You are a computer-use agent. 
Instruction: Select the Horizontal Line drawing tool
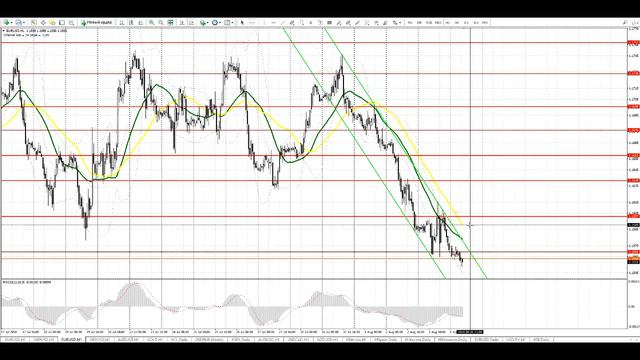pyautogui.click(x=273, y=22)
